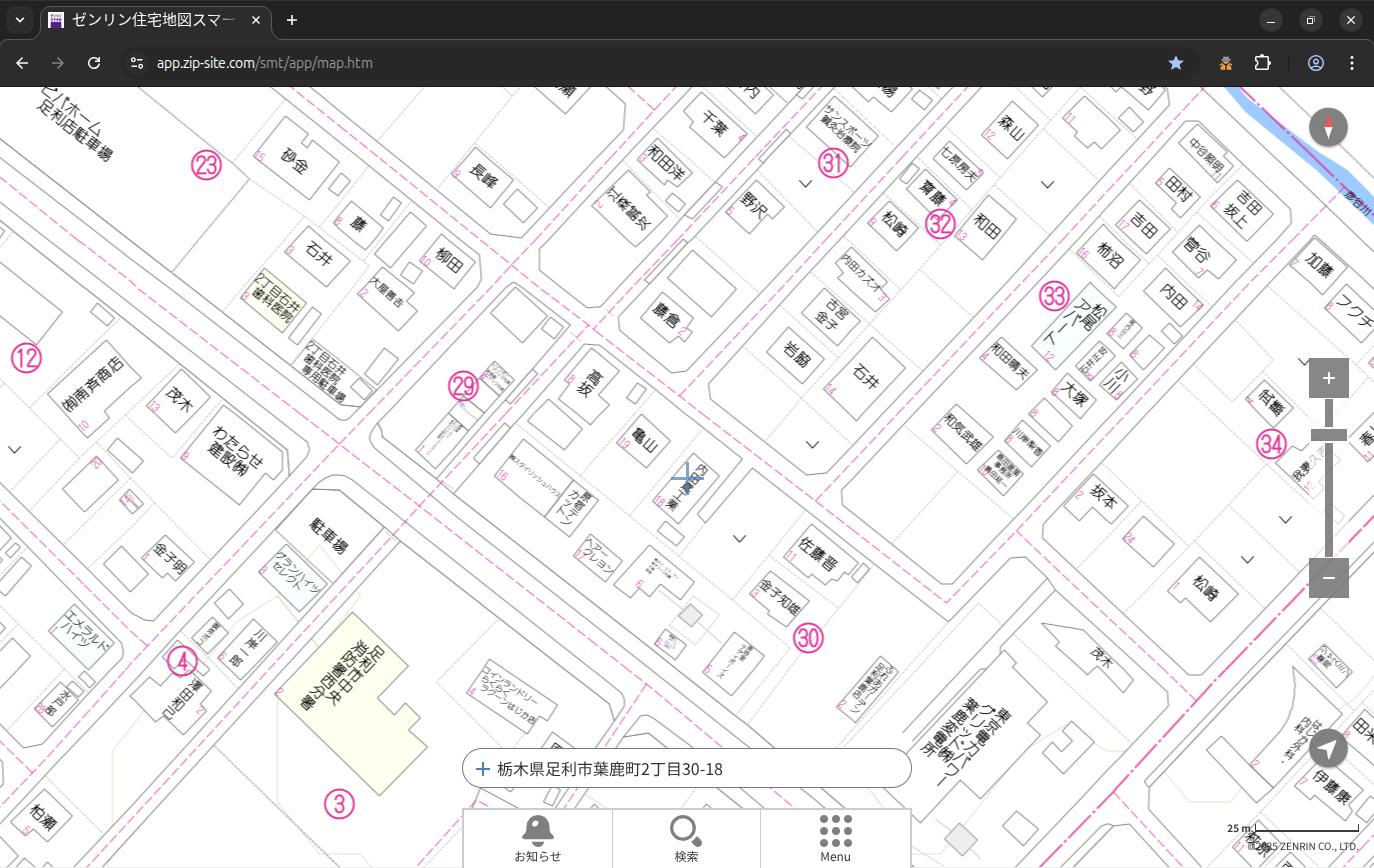Open the 検索 search tool
This screenshot has height=868, width=1374.
click(686, 838)
